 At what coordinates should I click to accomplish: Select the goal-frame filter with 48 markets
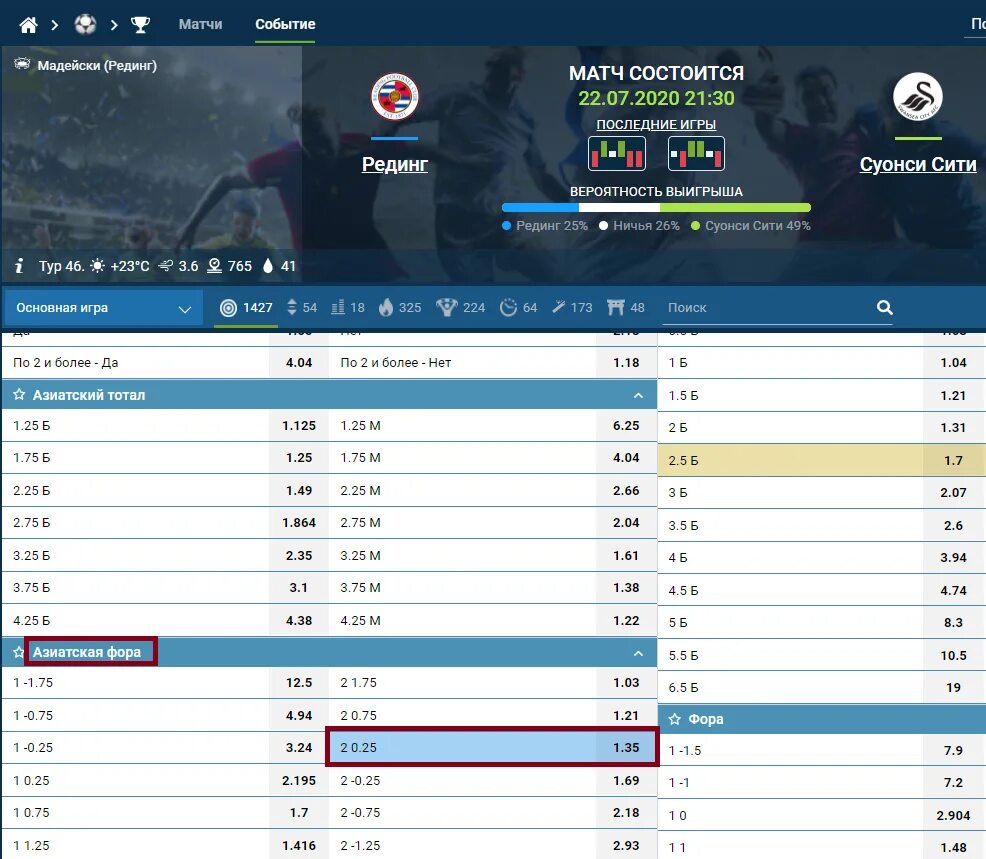pos(626,308)
